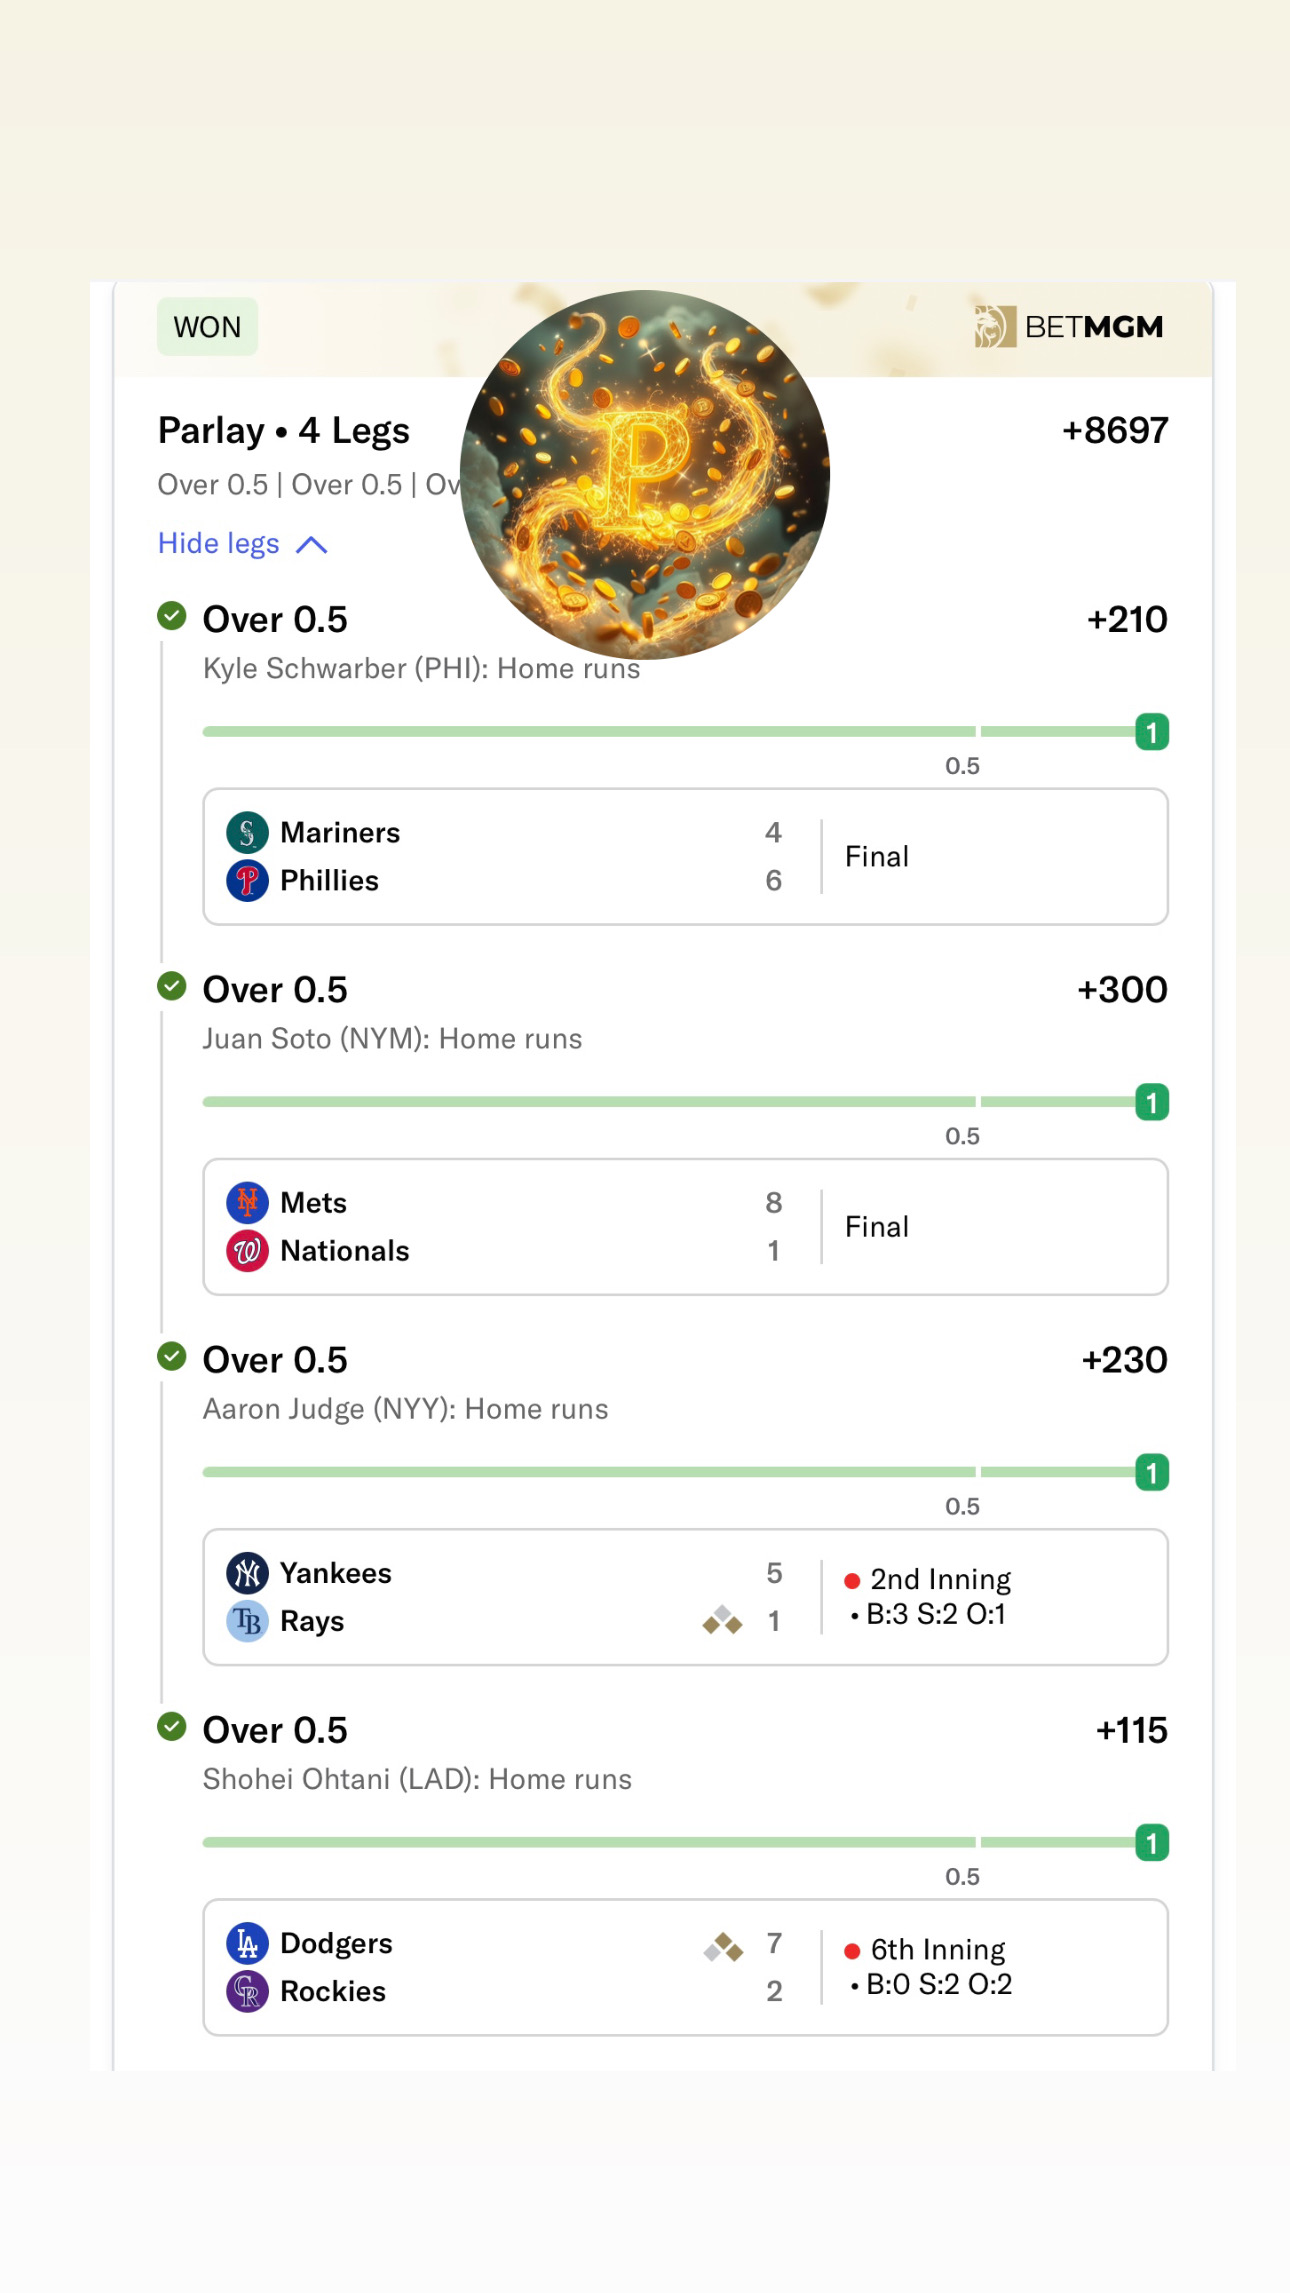This screenshot has width=1290, height=2293.
Task: Click the Mariners team logo
Action: click(x=247, y=833)
